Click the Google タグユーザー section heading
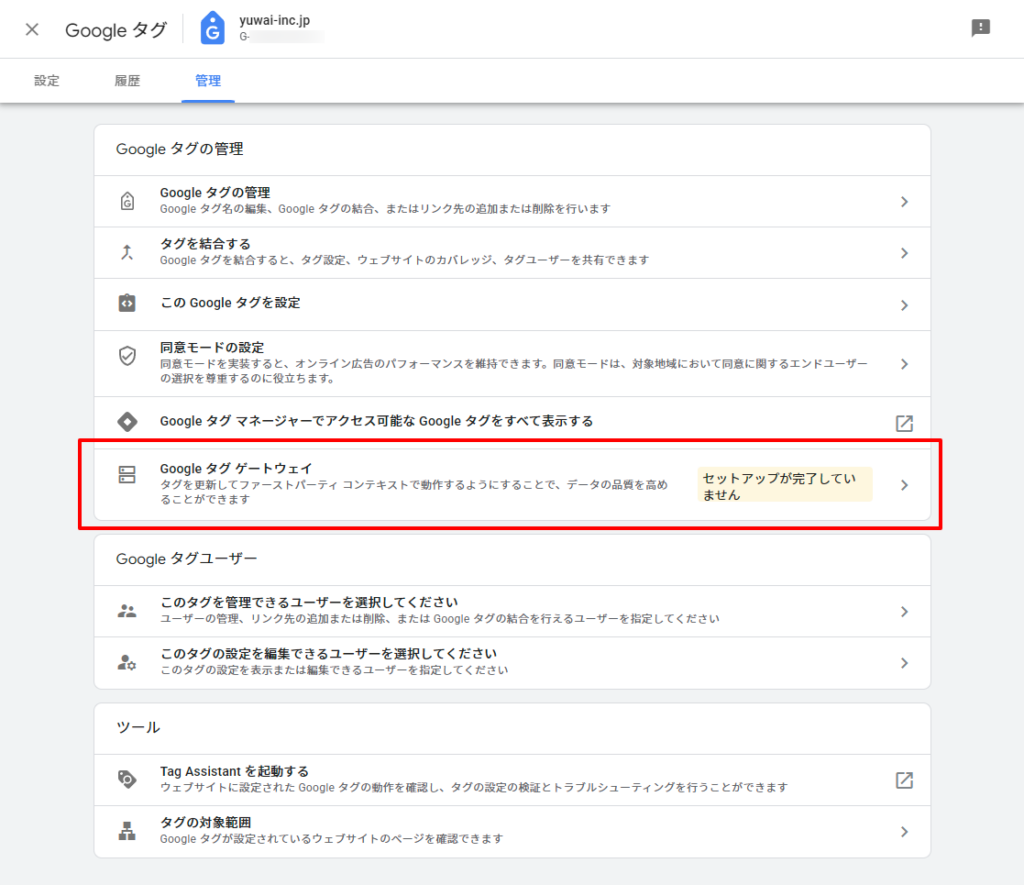 (186, 559)
